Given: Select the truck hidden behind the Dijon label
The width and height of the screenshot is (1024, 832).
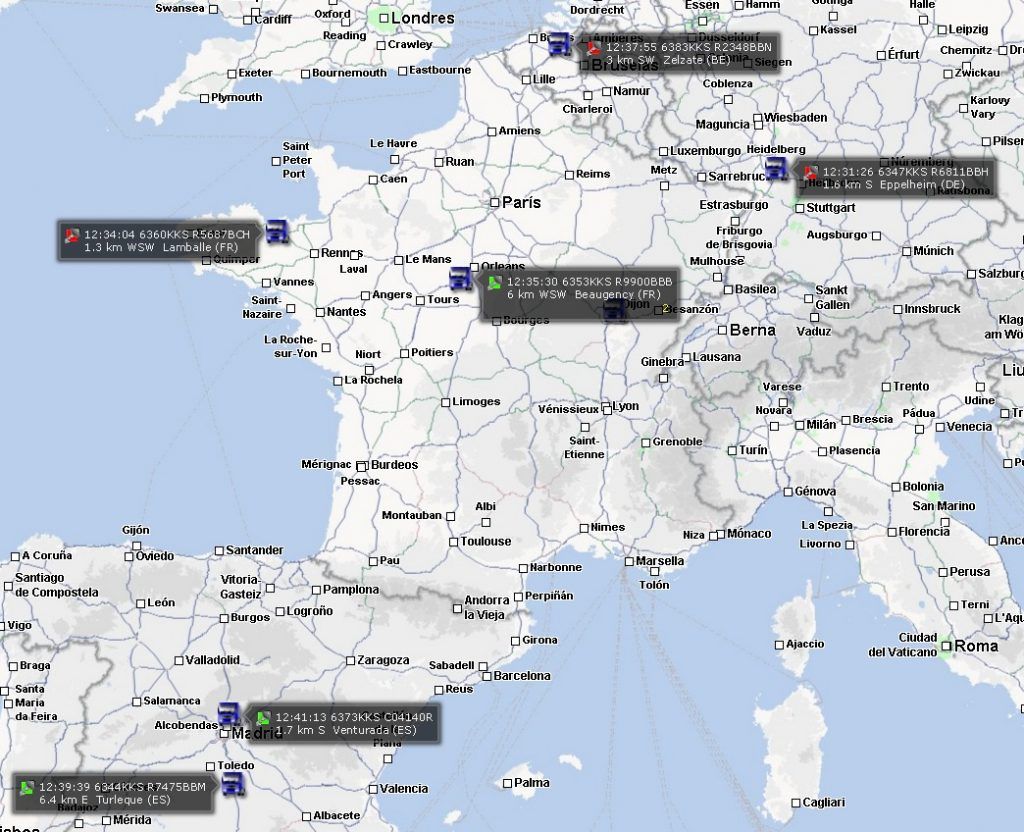Looking at the screenshot, I should pyautogui.click(x=615, y=310).
